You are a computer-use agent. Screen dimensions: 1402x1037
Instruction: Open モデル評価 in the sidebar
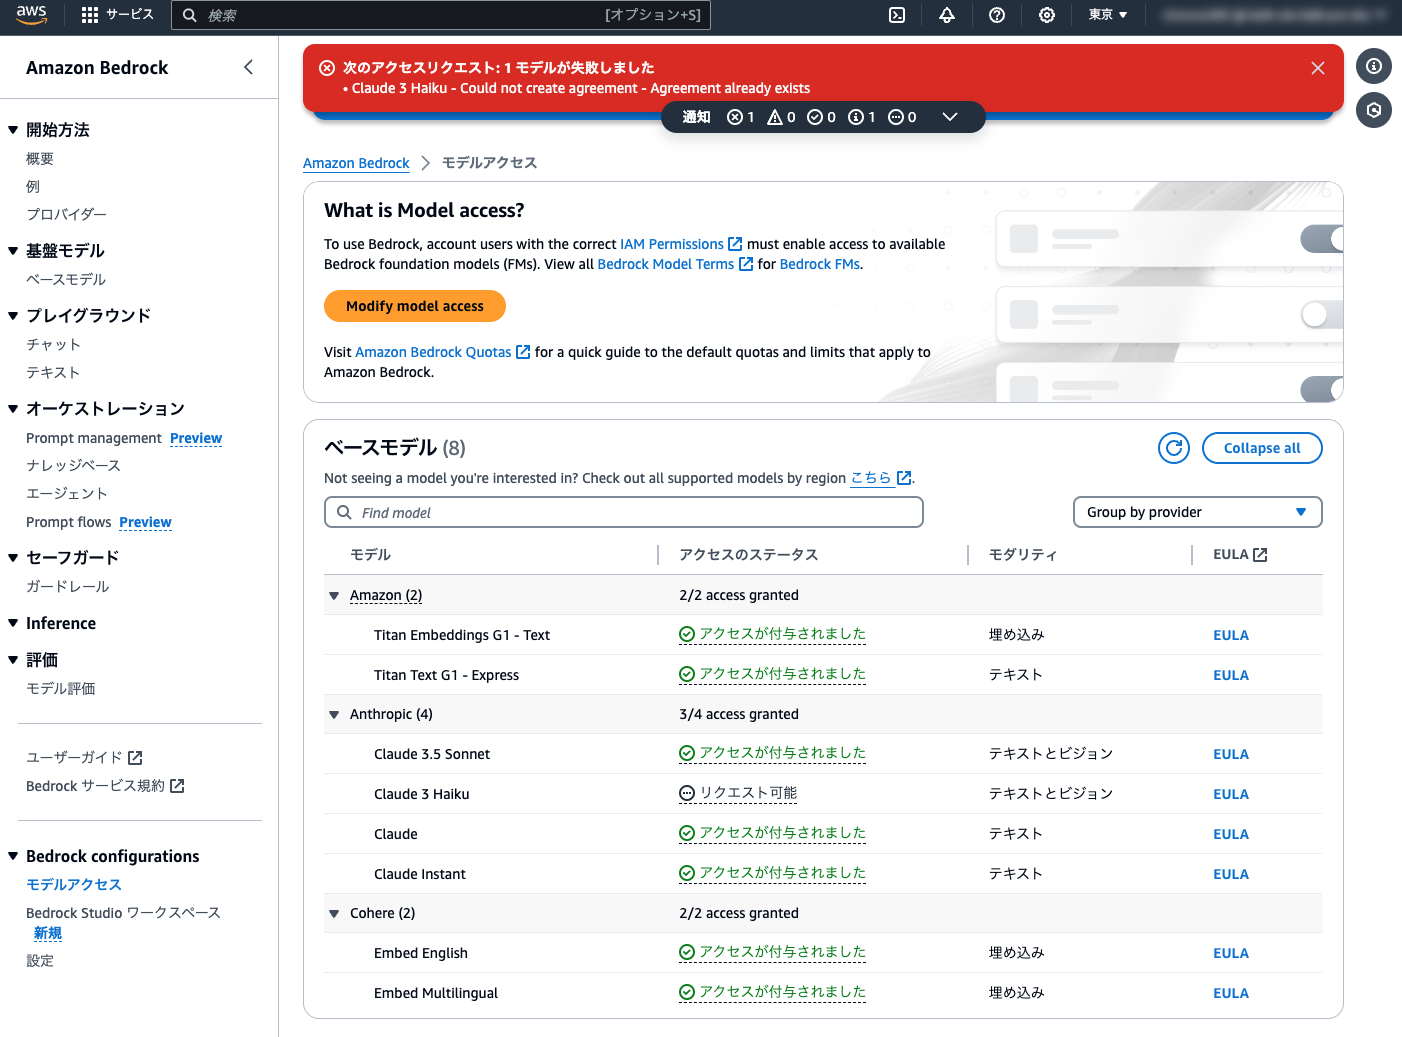coord(61,688)
